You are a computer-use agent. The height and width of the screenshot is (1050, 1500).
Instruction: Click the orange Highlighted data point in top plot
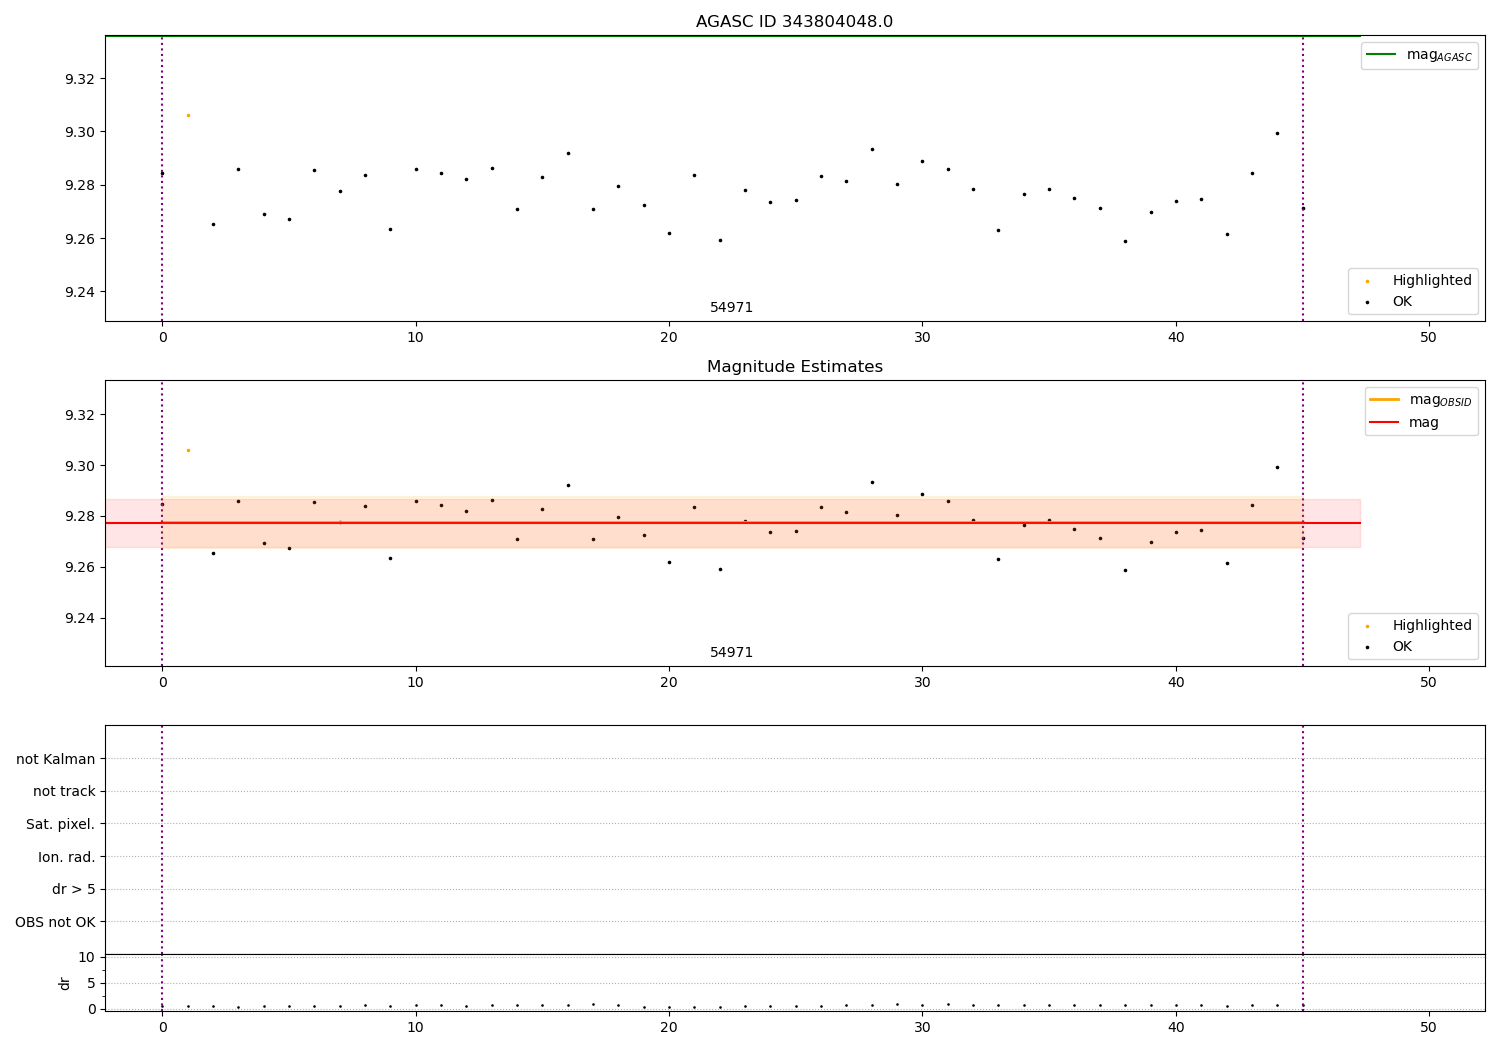pyautogui.click(x=188, y=115)
